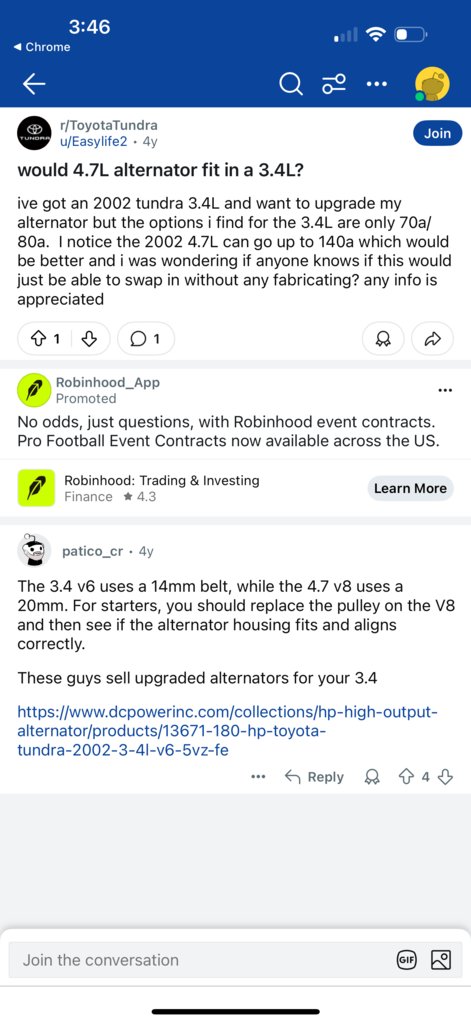This screenshot has height=1023, width=471.
Task: Downvote the alternator post
Action: [91, 339]
